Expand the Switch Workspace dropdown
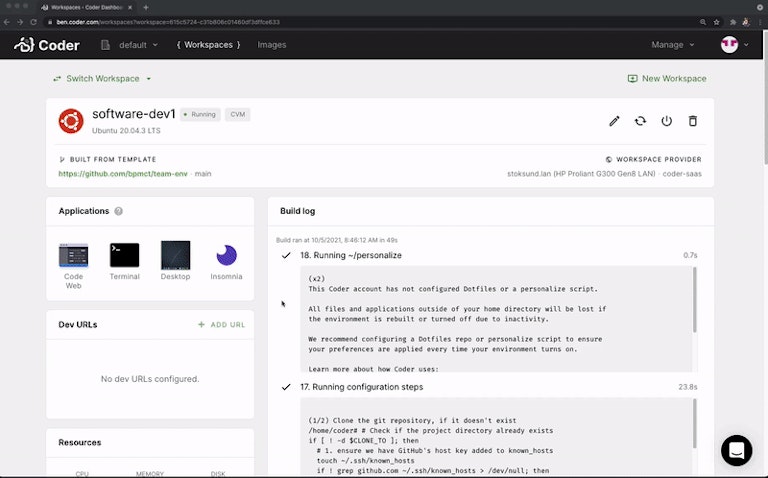 point(102,78)
